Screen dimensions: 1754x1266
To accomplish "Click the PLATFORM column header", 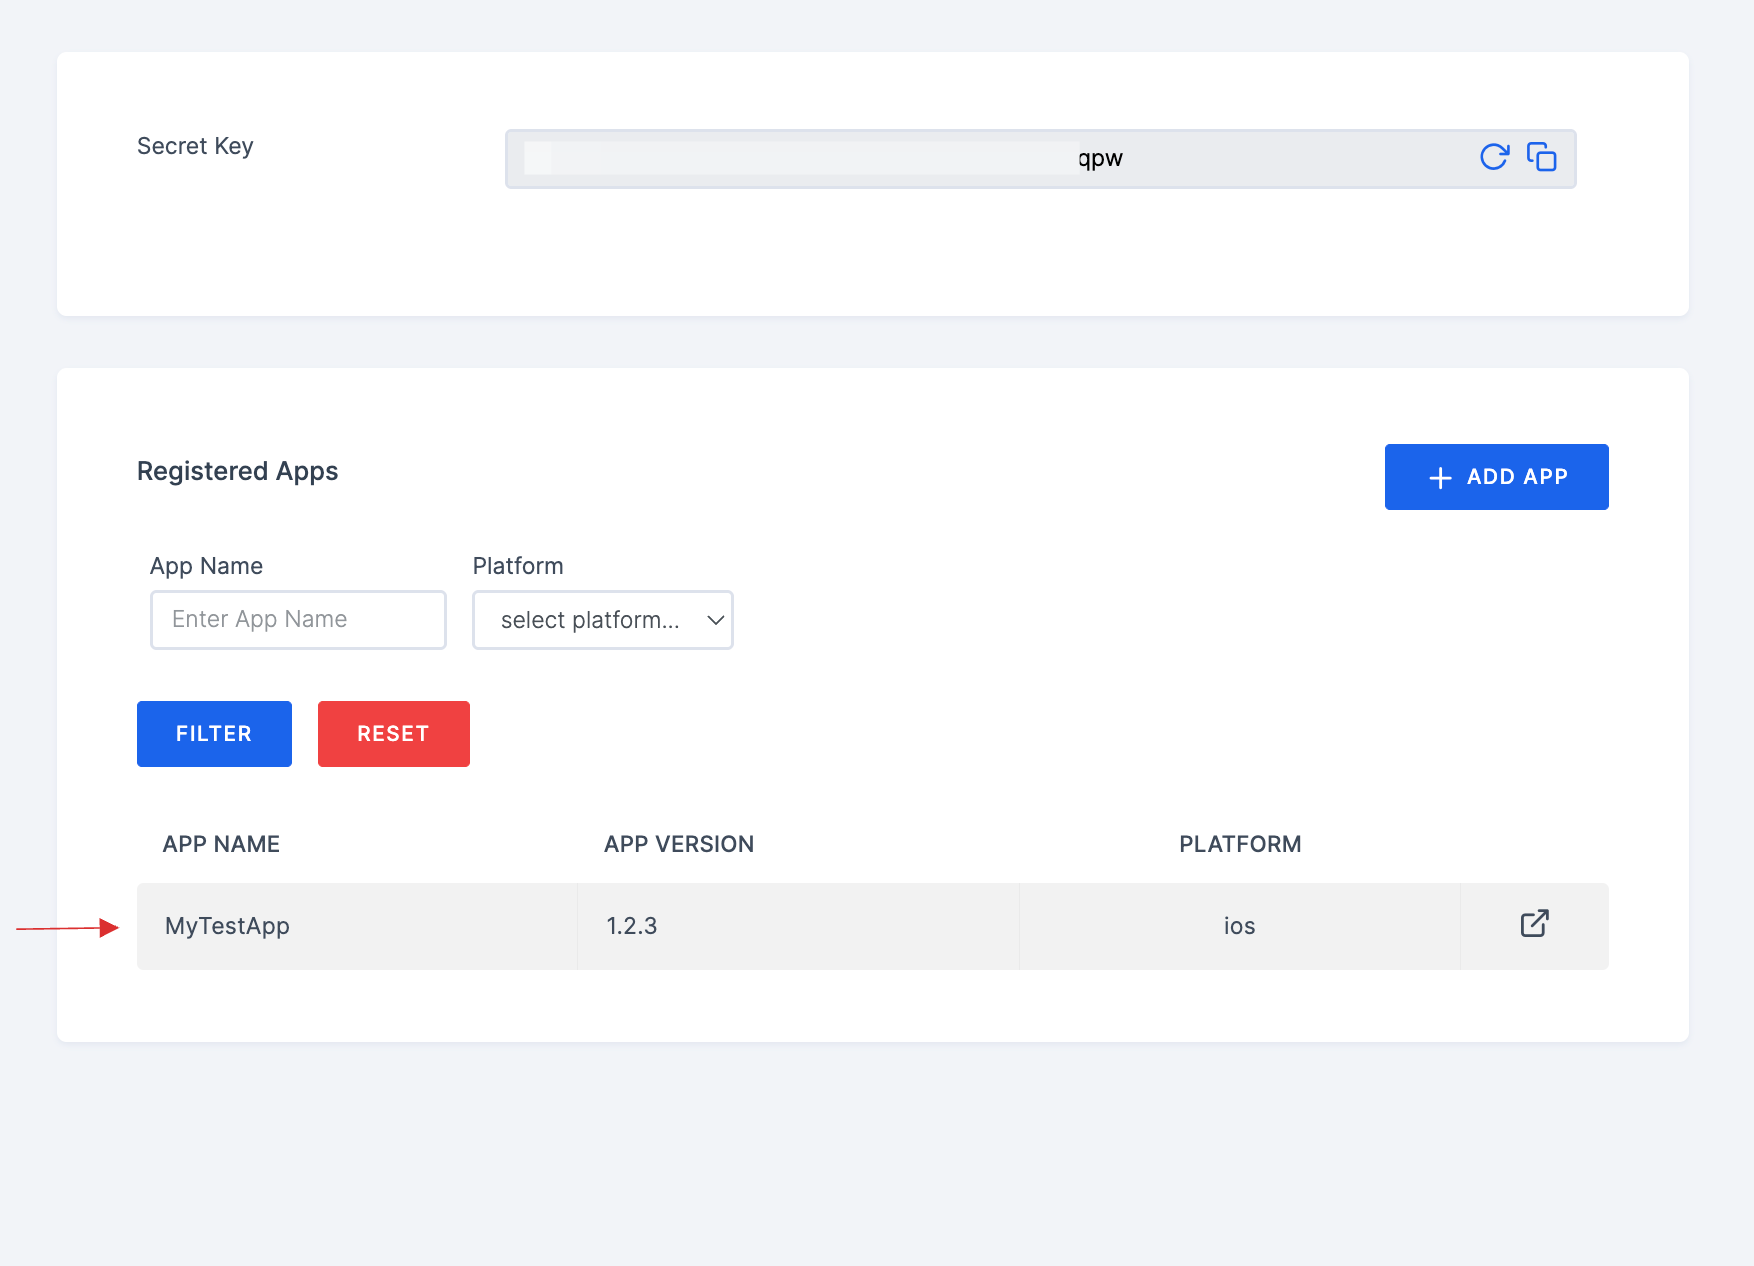I will pyautogui.click(x=1240, y=844).
